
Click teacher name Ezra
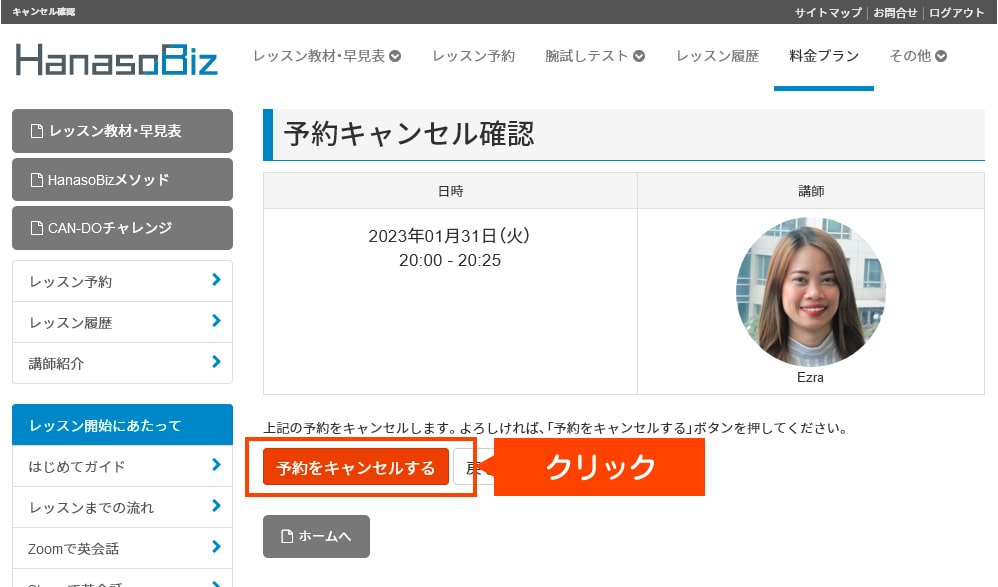810,378
